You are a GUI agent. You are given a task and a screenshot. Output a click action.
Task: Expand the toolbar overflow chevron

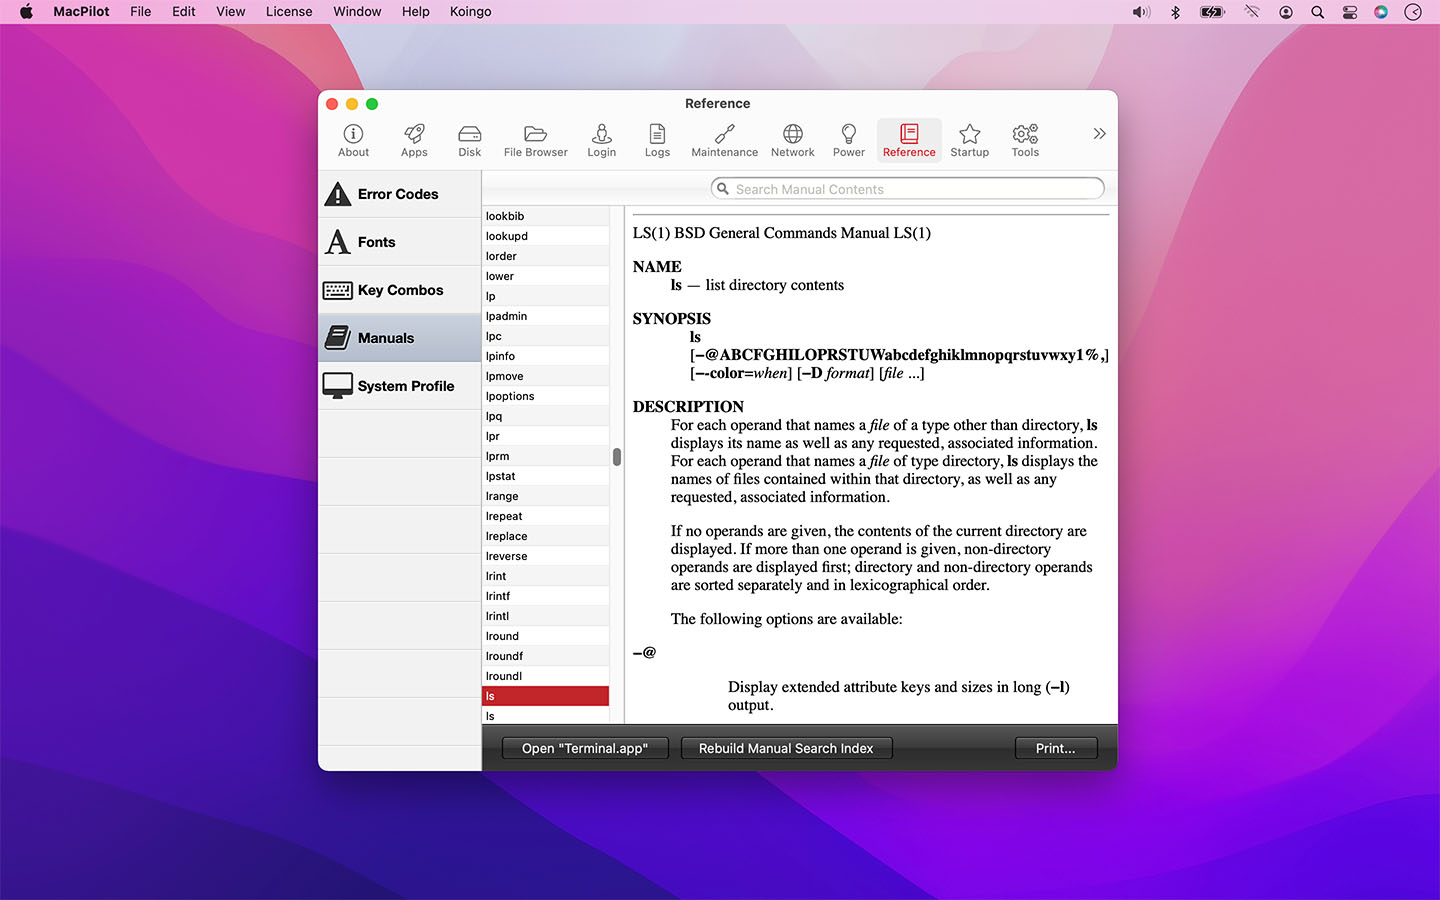(x=1099, y=134)
